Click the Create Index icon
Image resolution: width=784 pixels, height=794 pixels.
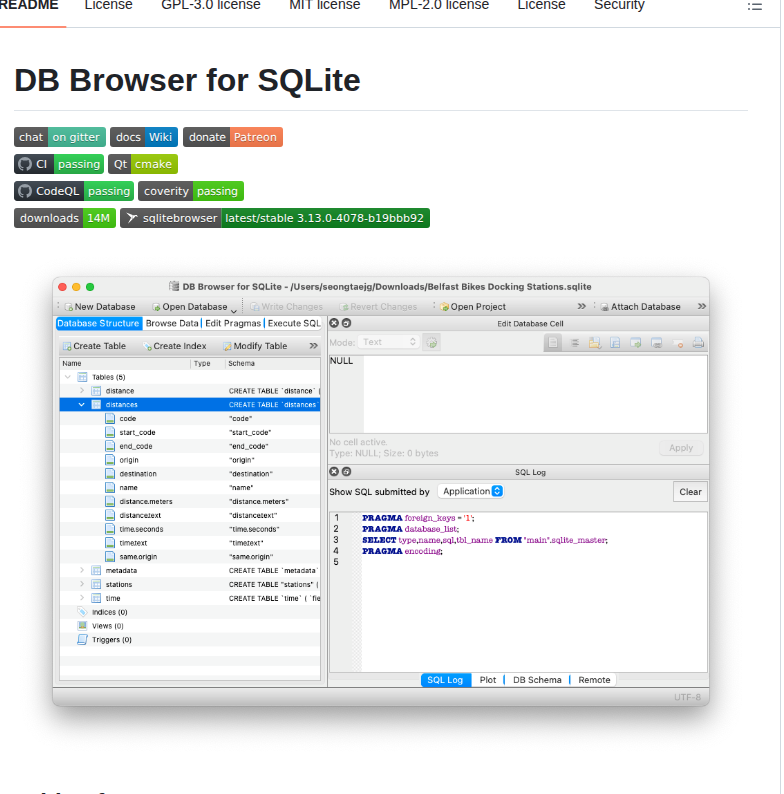click(x=147, y=346)
